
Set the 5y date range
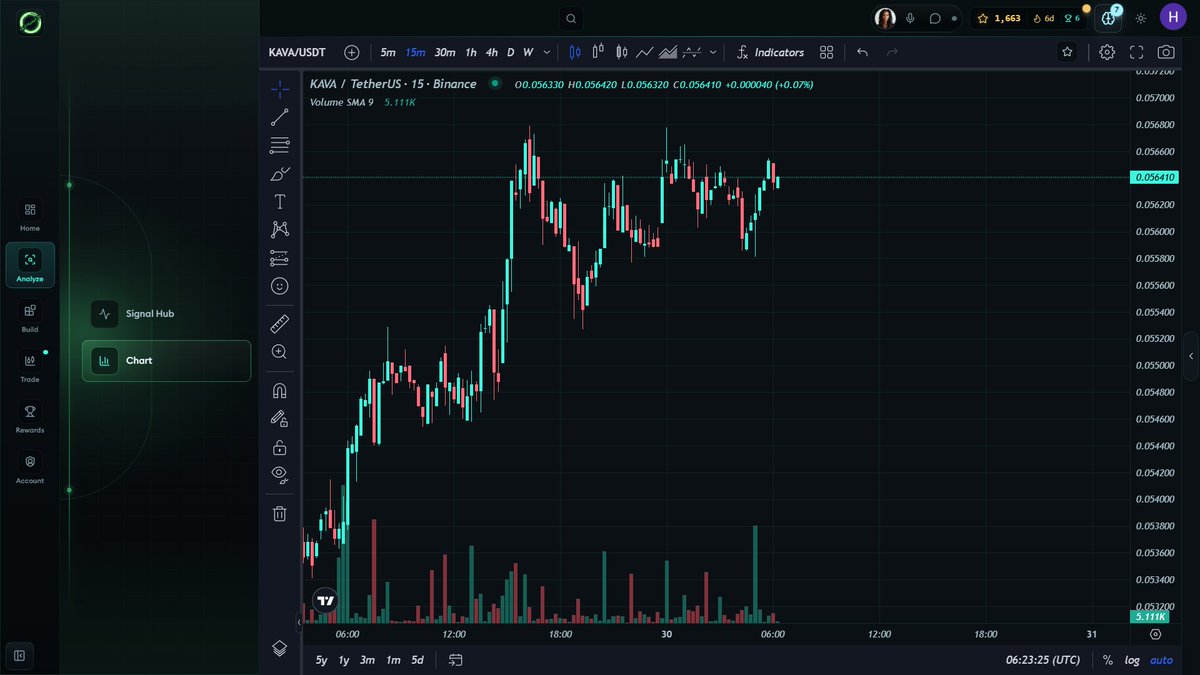(x=321, y=660)
